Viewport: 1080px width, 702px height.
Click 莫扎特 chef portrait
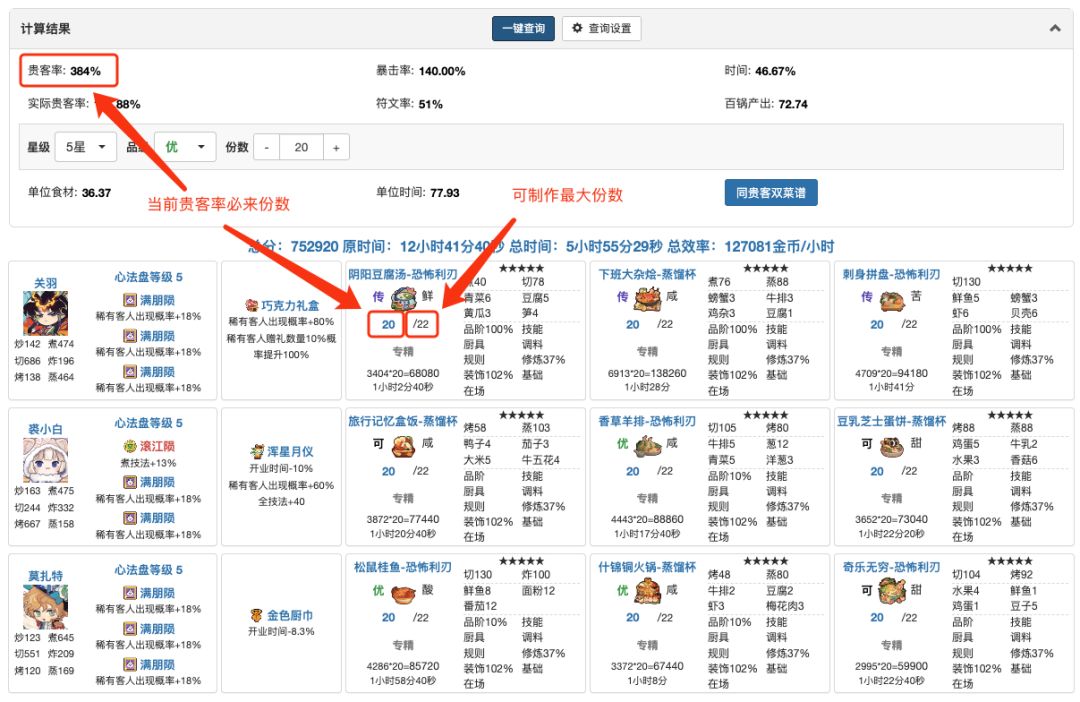pos(45,606)
